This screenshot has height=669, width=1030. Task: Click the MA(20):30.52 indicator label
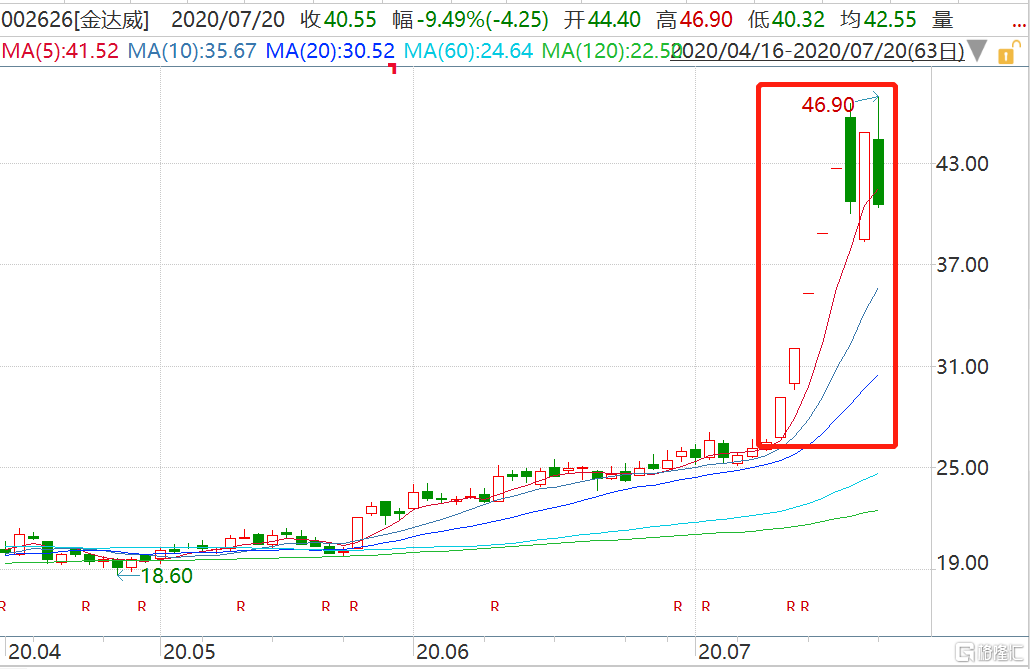click(330, 51)
